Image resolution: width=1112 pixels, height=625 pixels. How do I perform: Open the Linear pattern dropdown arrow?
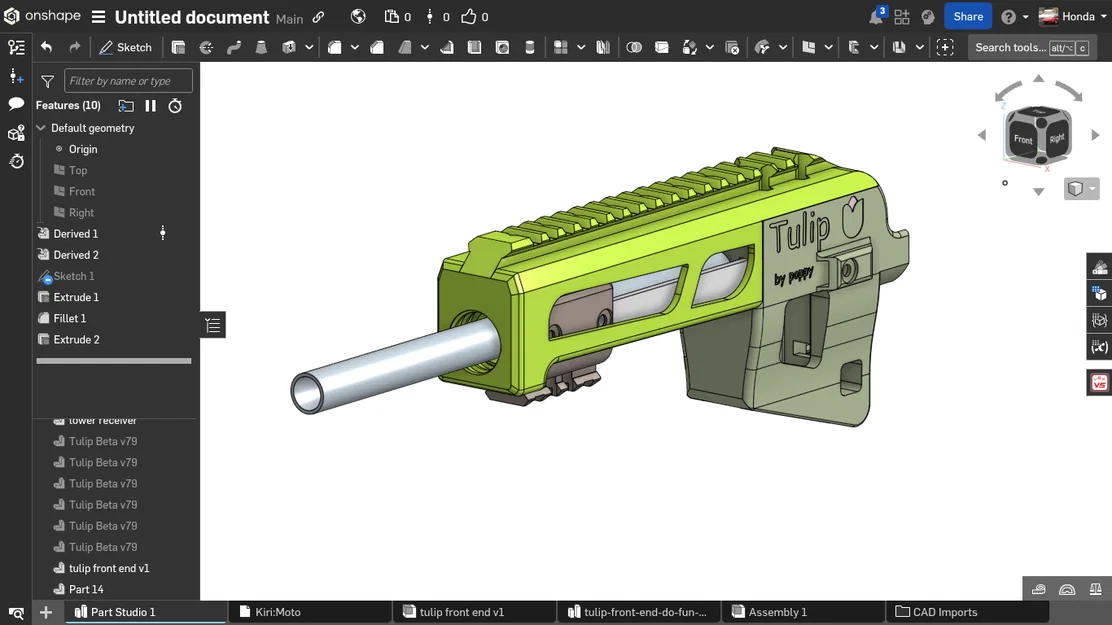point(581,48)
